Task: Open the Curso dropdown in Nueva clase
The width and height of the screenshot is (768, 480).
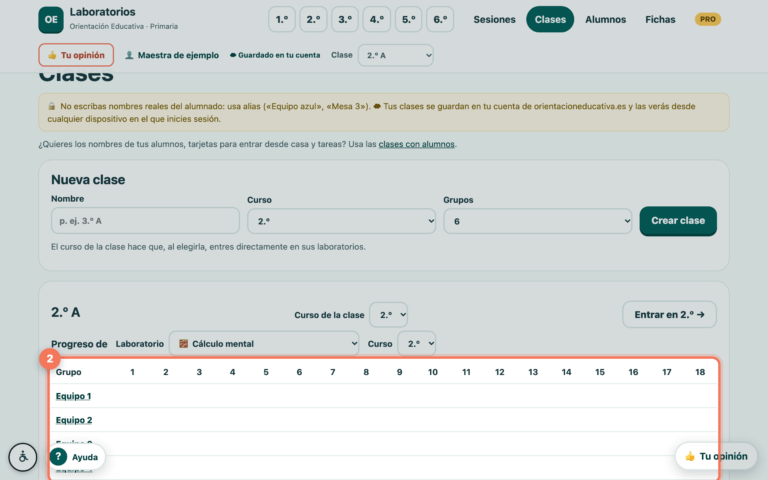Action: [x=341, y=221]
